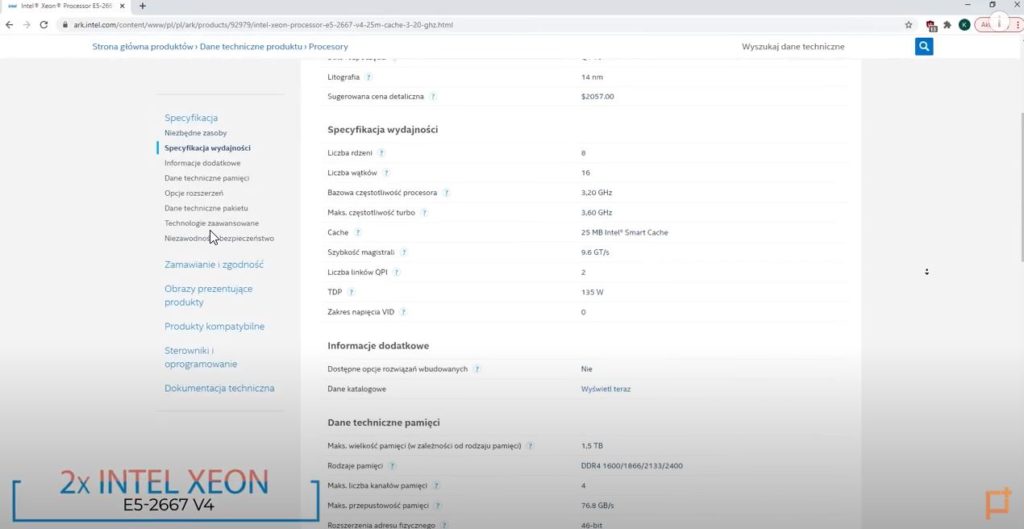The height and width of the screenshot is (529, 1024).
Task: Open Dokumentacja techniczna section
Action: (219, 388)
